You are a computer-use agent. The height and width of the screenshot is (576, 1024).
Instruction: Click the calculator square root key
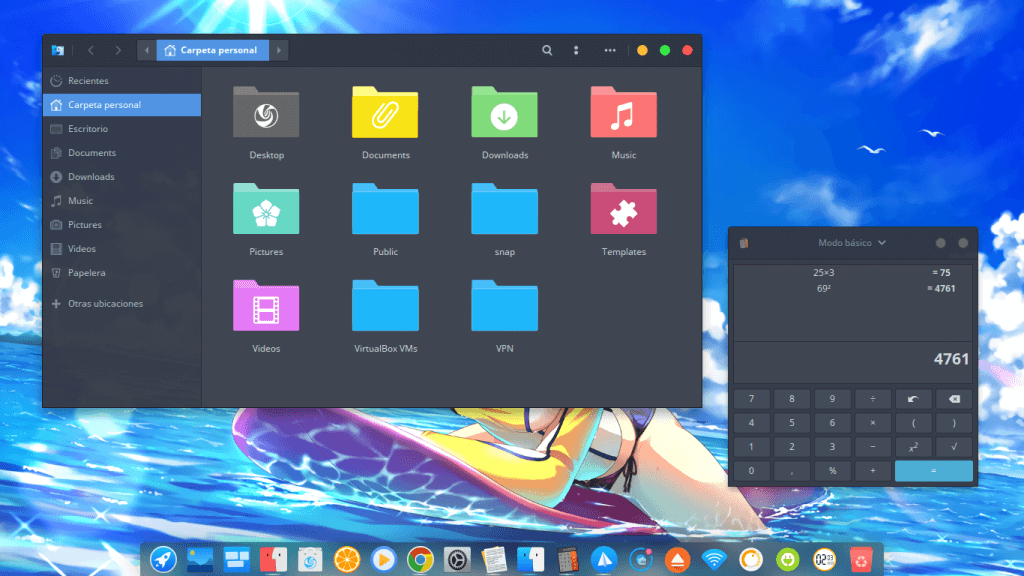954,447
